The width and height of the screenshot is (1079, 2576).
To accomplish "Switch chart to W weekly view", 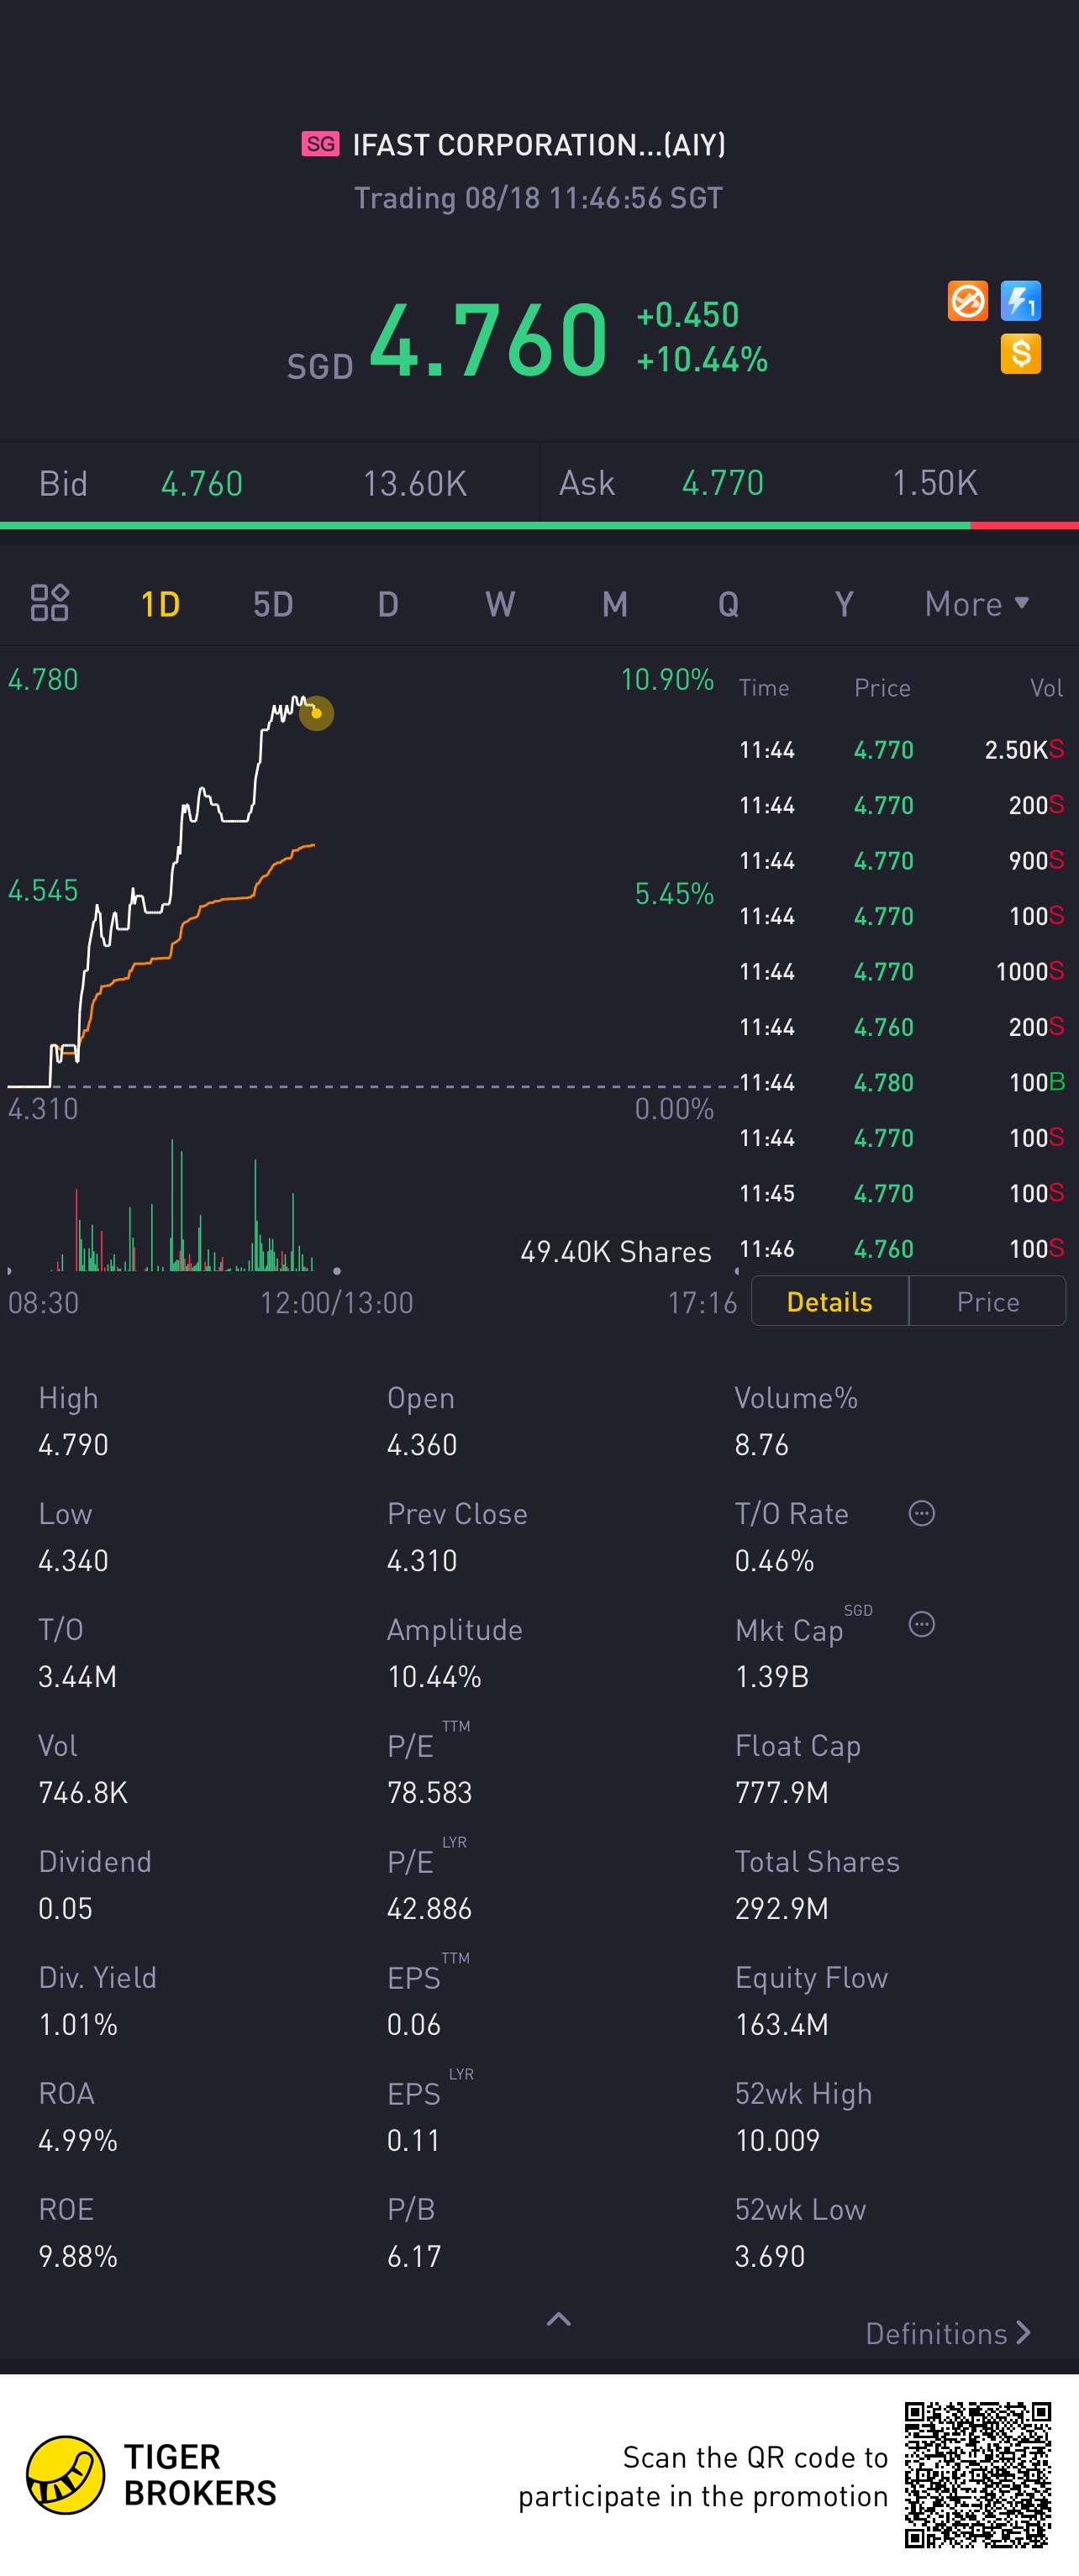I will tap(500, 604).
